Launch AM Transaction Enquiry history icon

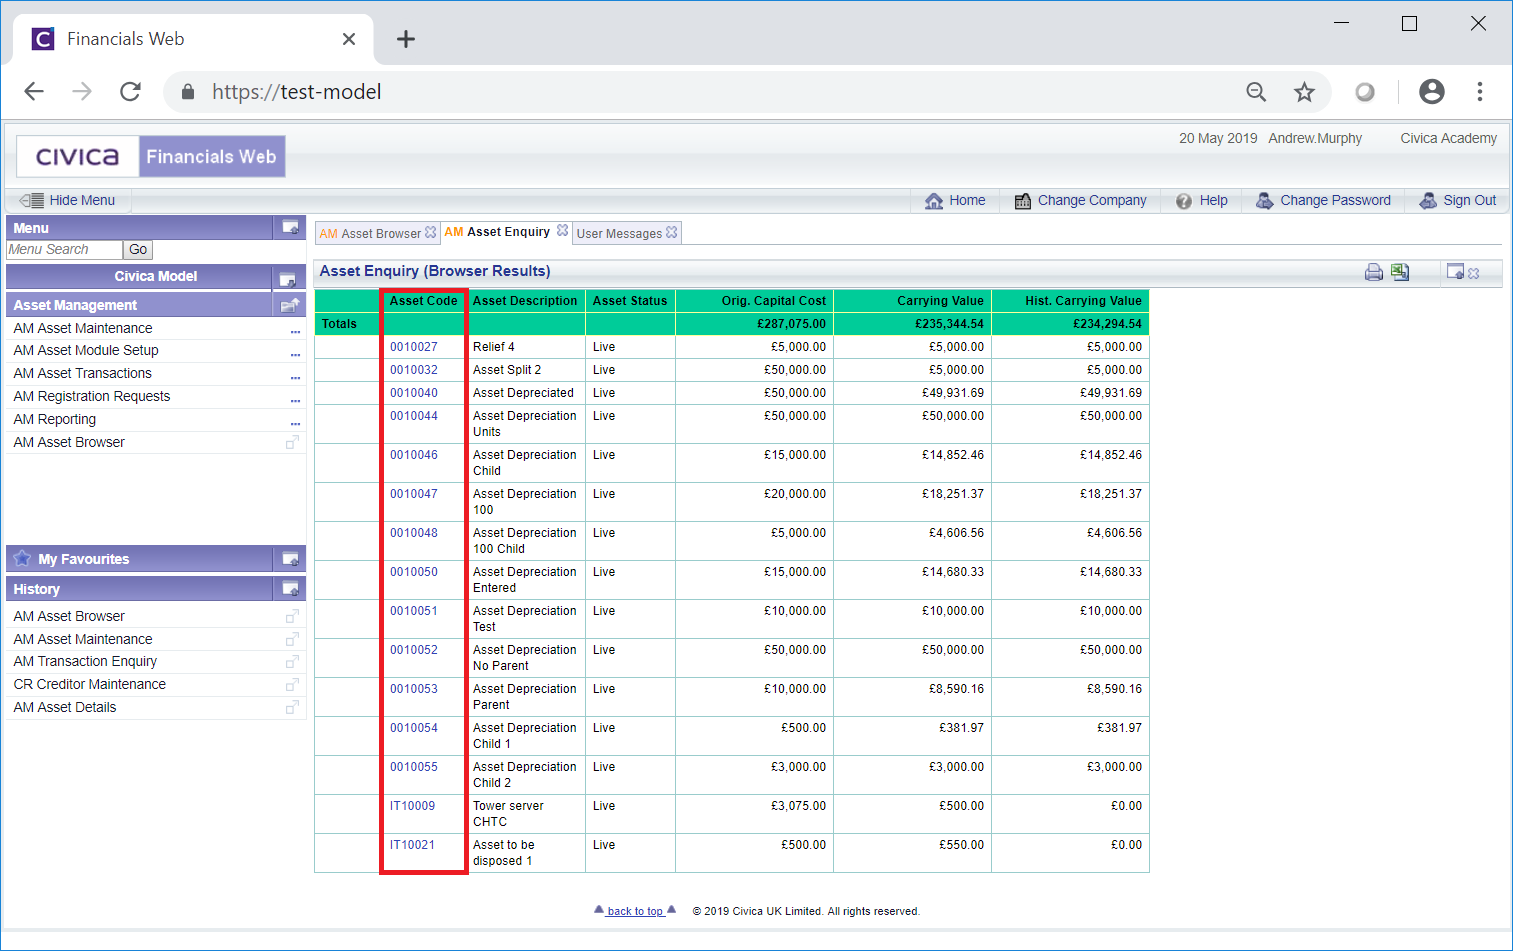click(293, 661)
